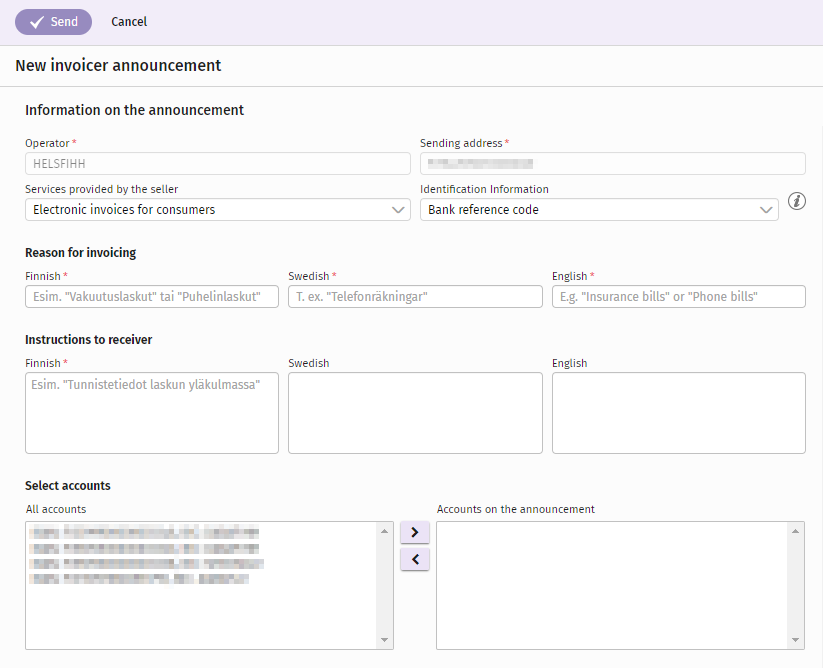Click Finnish reason for invoicing field
Viewport: 823px width, 668px height.
click(152, 296)
